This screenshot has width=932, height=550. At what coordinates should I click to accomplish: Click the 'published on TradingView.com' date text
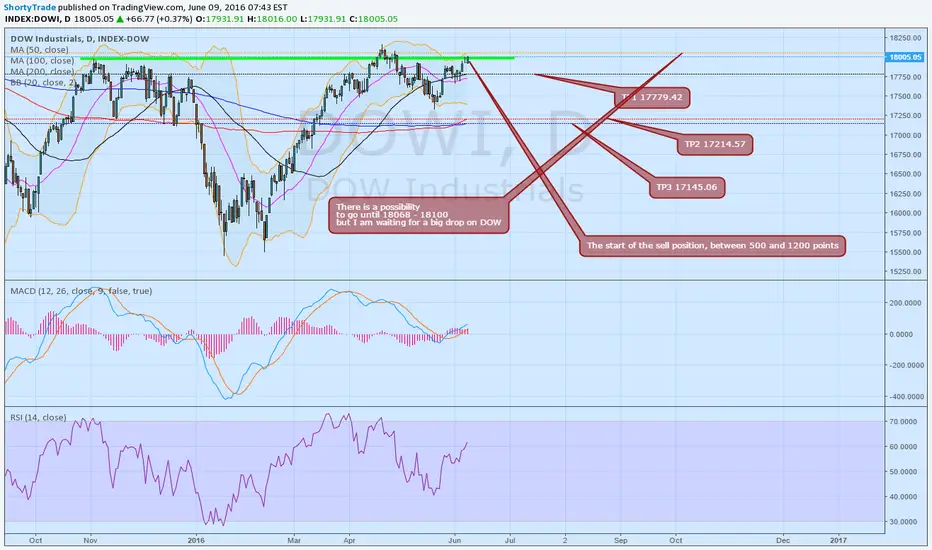tap(172, 8)
